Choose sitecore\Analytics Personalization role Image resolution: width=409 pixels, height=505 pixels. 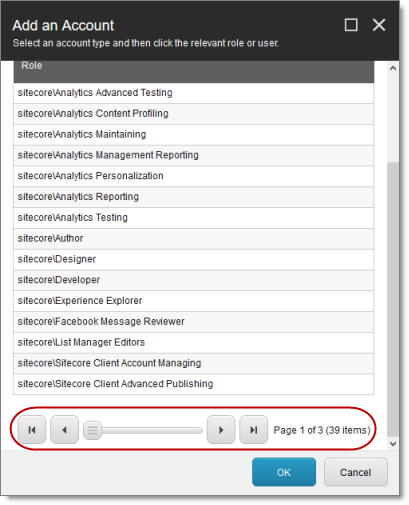click(194, 176)
